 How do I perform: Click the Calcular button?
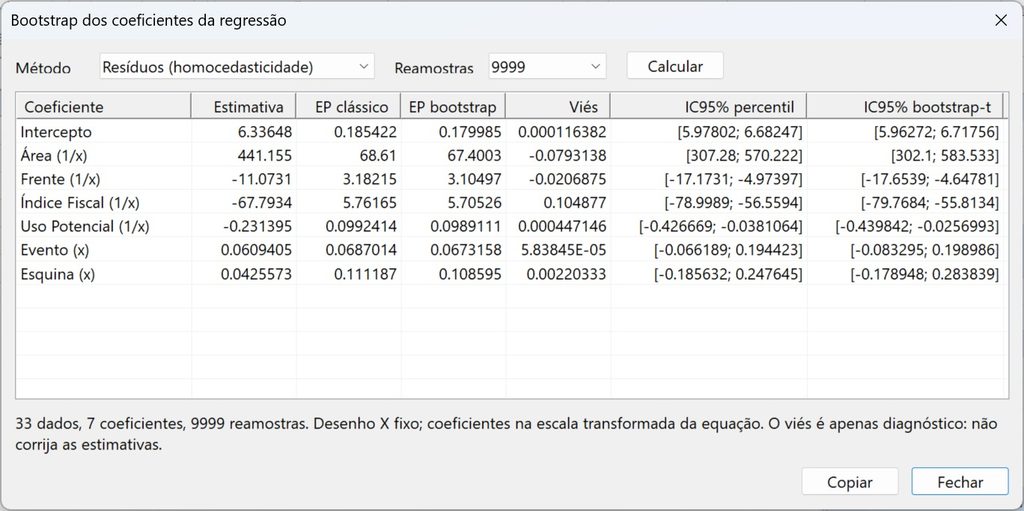point(675,66)
